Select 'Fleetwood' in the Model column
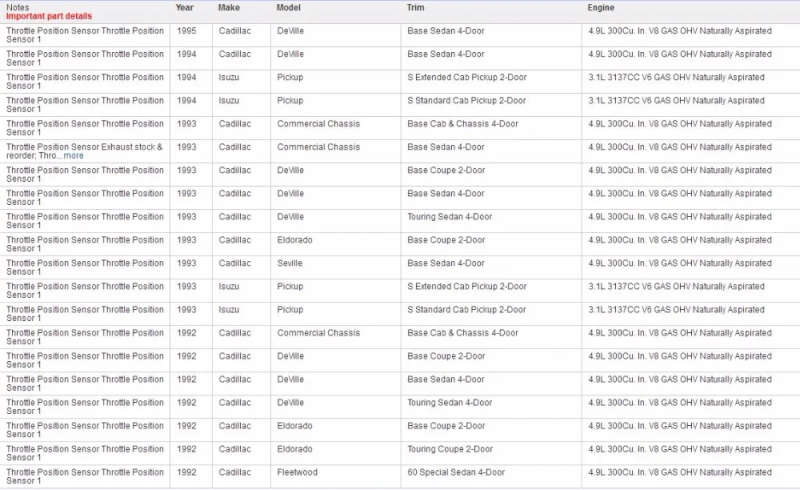The image size is (800, 490). (x=297, y=472)
